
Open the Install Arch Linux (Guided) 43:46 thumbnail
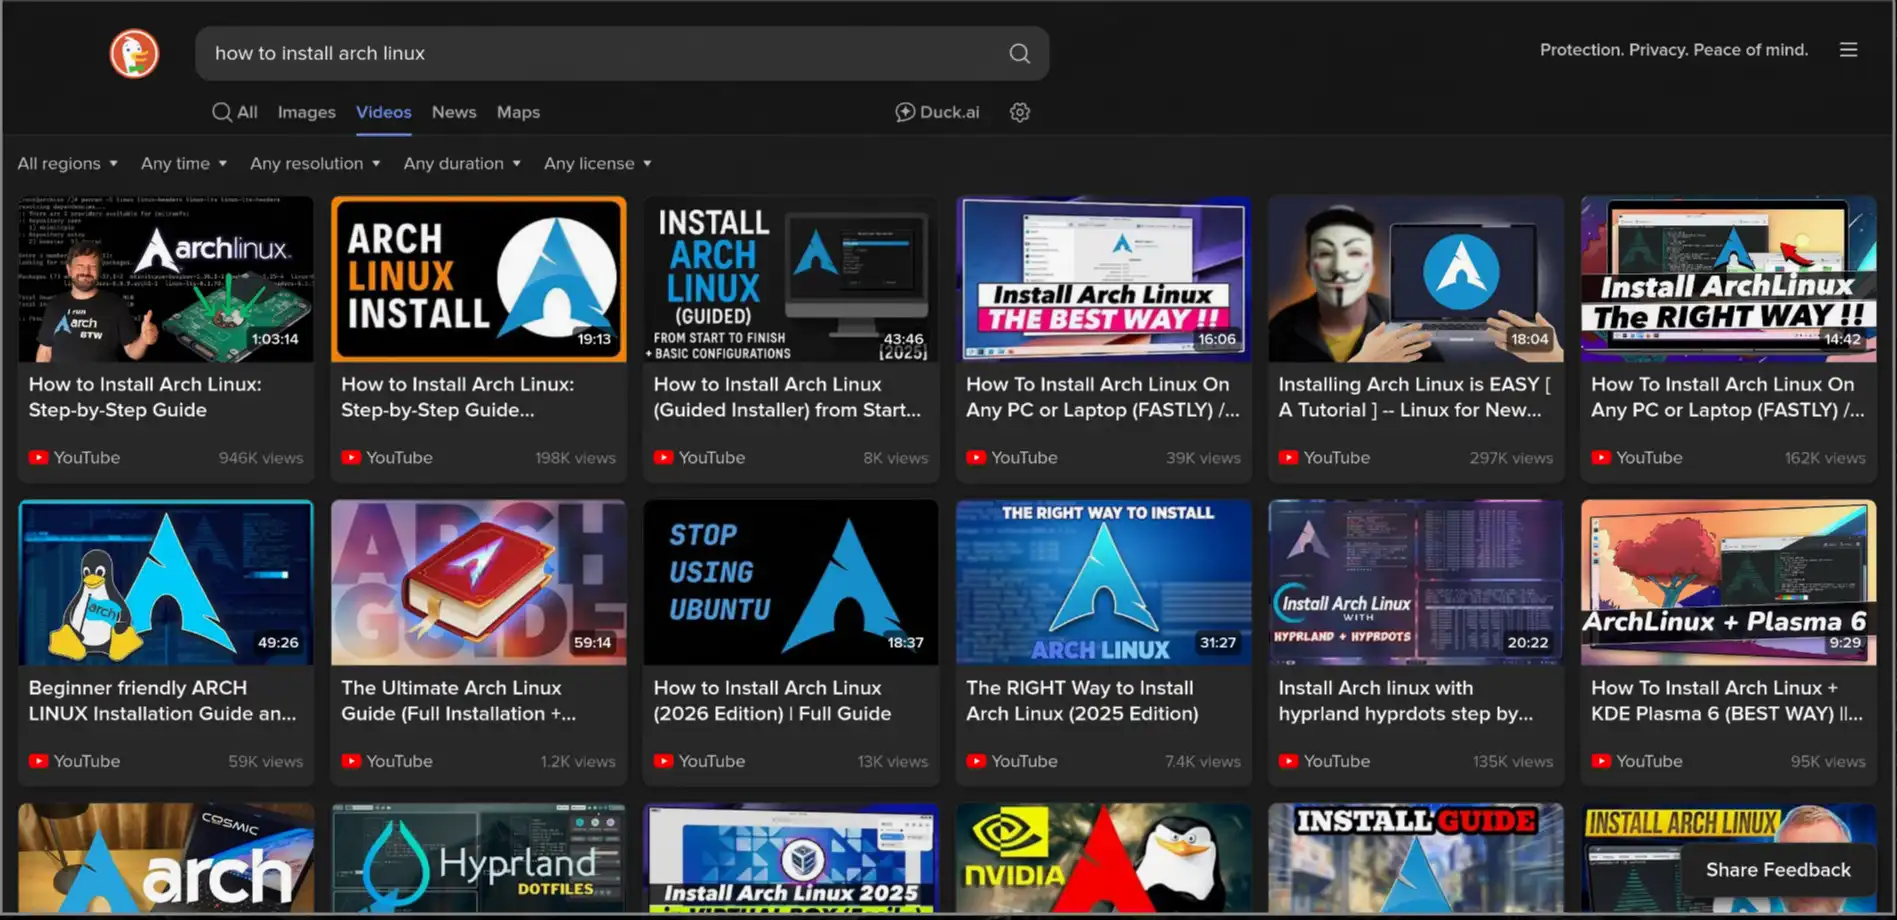791,279
